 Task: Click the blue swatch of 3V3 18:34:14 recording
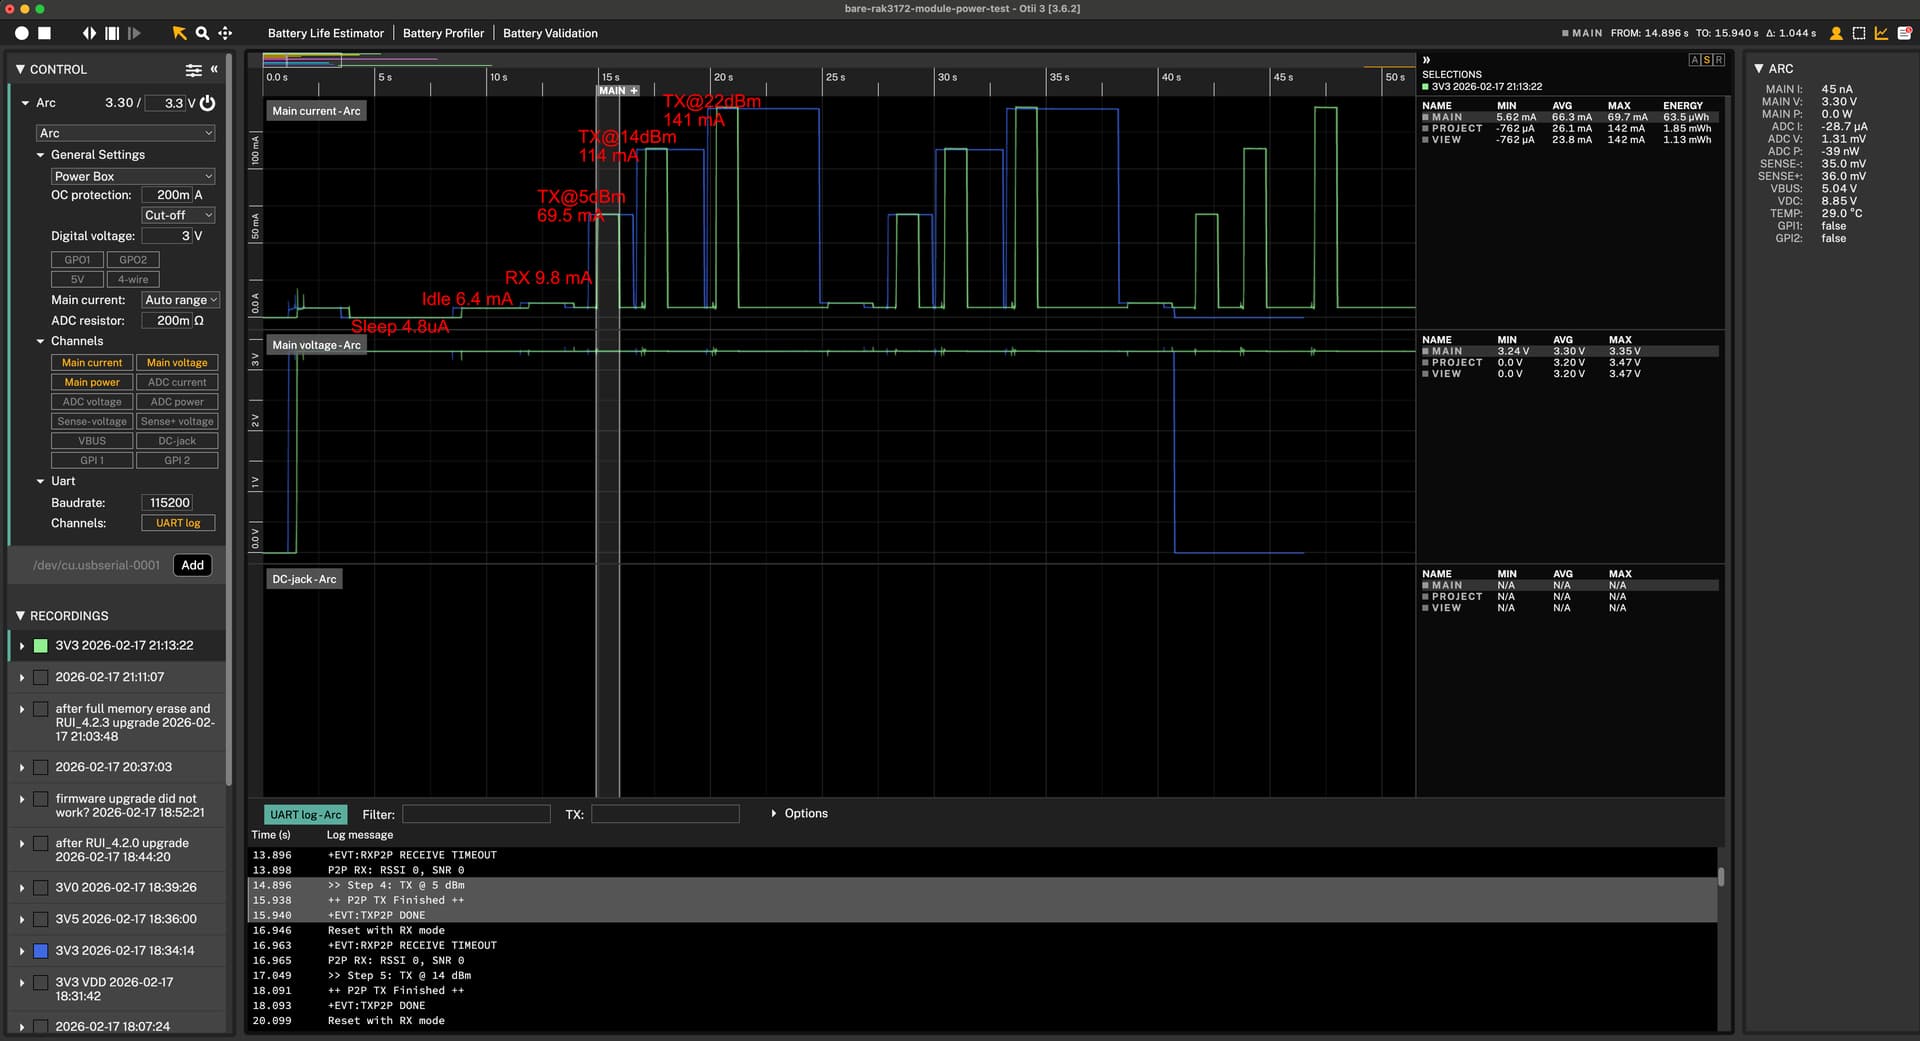coord(41,951)
